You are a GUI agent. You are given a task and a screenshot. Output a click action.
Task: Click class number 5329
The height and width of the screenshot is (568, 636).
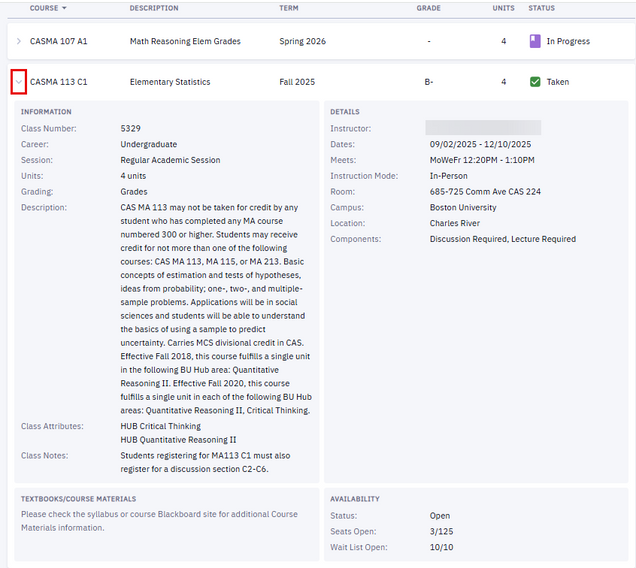pyautogui.click(x=130, y=129)
